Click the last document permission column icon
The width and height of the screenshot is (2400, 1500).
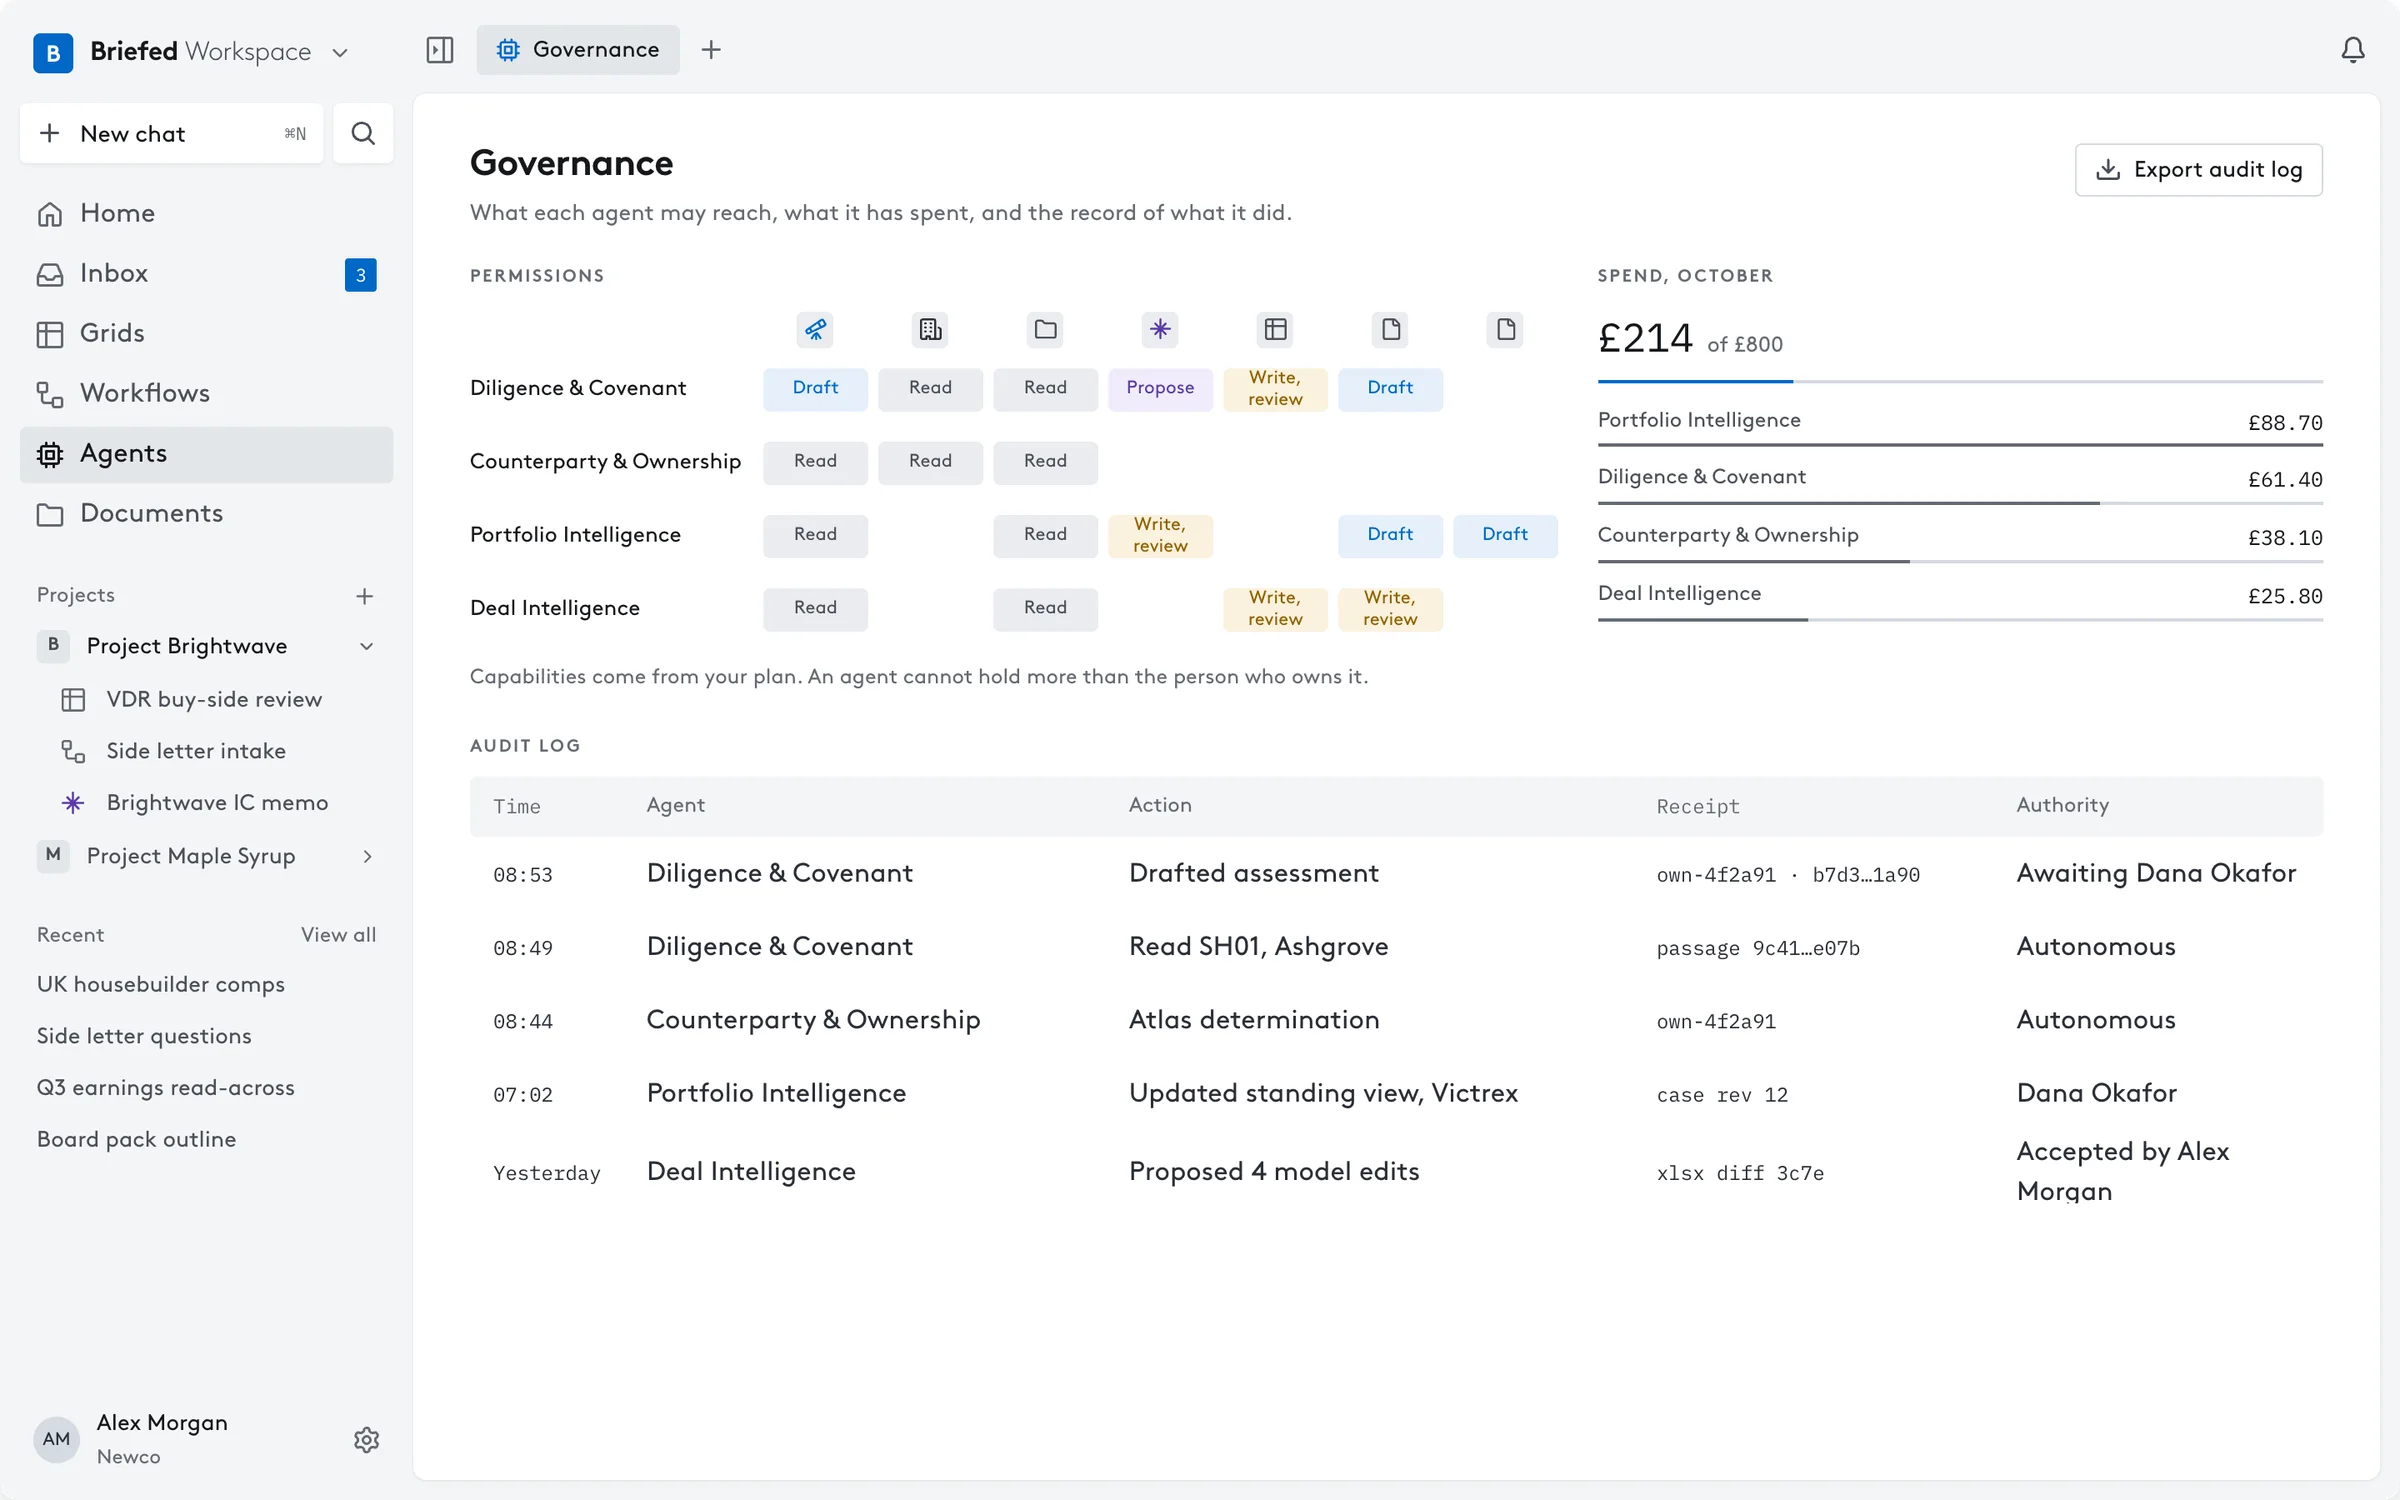pyautogui.click(x=1505, y=329)
